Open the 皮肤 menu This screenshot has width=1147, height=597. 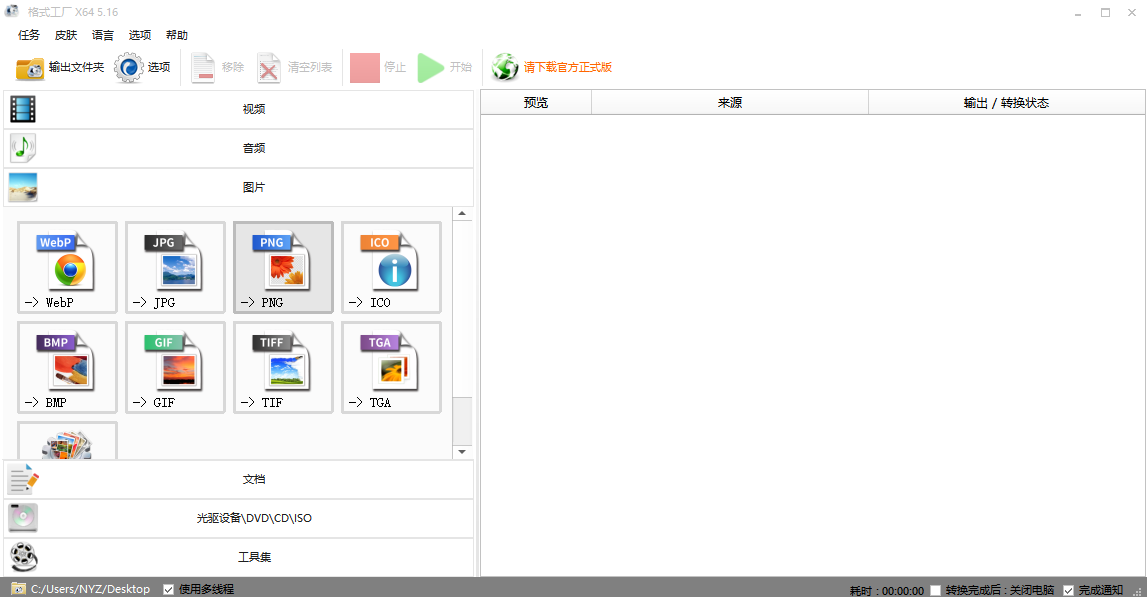click(66, 35)
